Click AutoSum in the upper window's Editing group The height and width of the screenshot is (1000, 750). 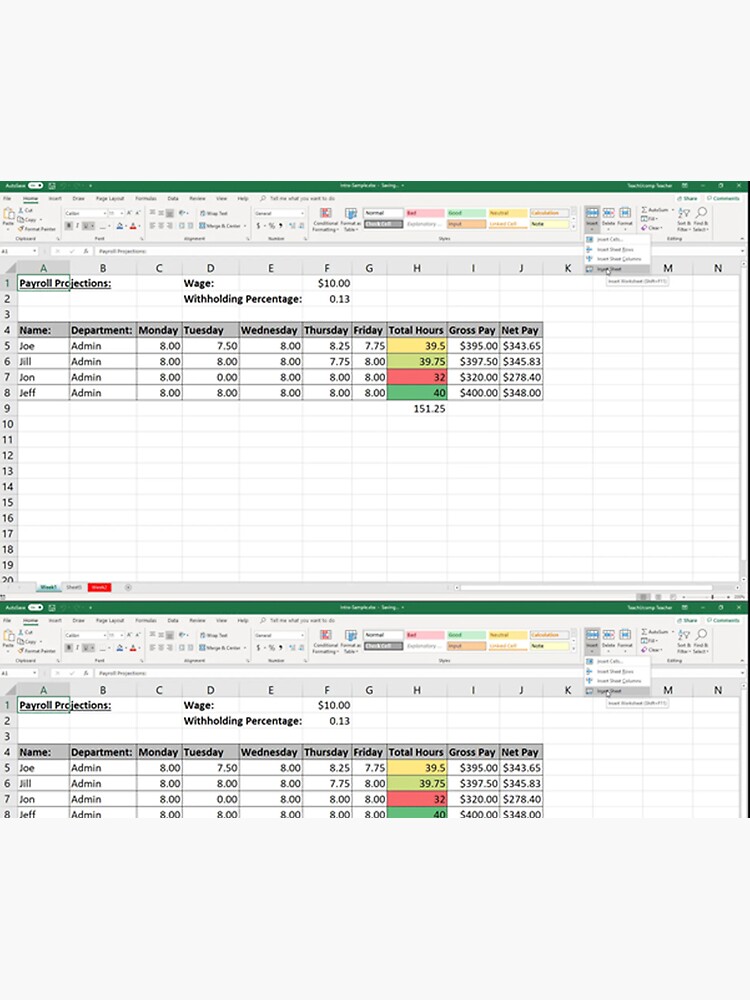pyautogui.click(x=656, y=210)
